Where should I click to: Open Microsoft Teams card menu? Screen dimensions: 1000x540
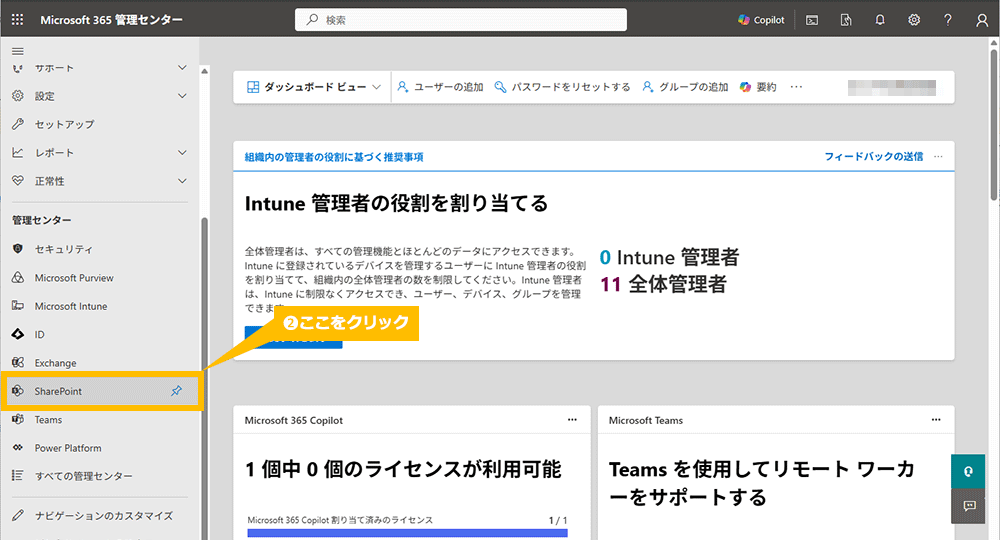936,420
